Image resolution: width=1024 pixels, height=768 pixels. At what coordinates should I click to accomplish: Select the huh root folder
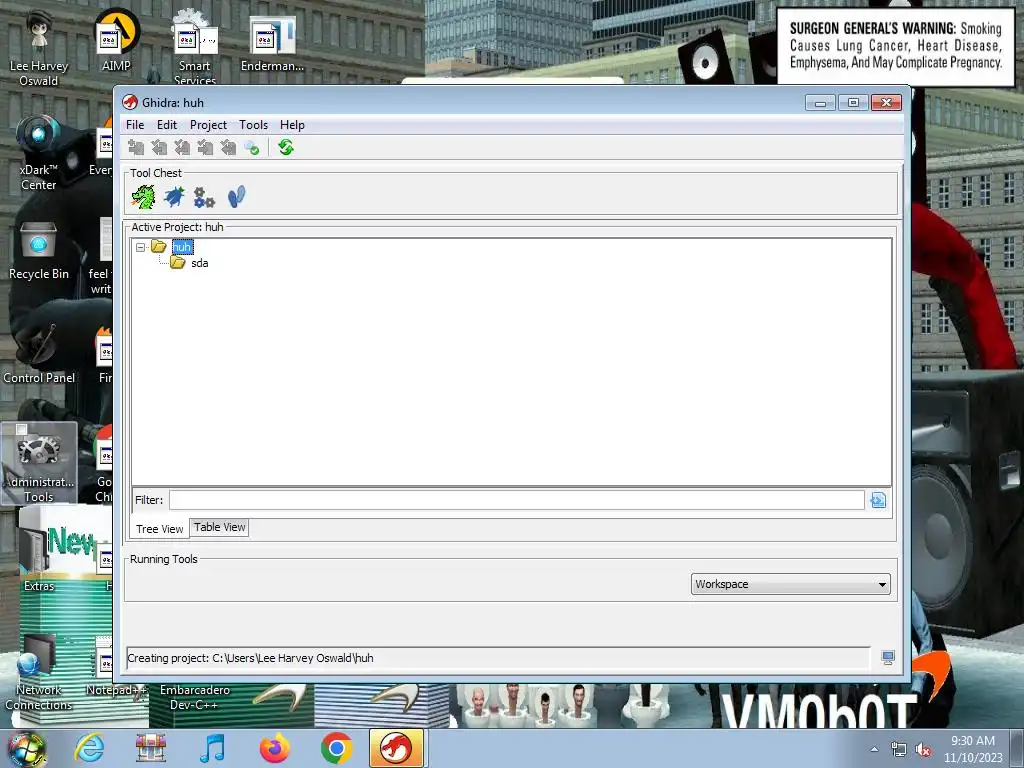tap(182, 247)
